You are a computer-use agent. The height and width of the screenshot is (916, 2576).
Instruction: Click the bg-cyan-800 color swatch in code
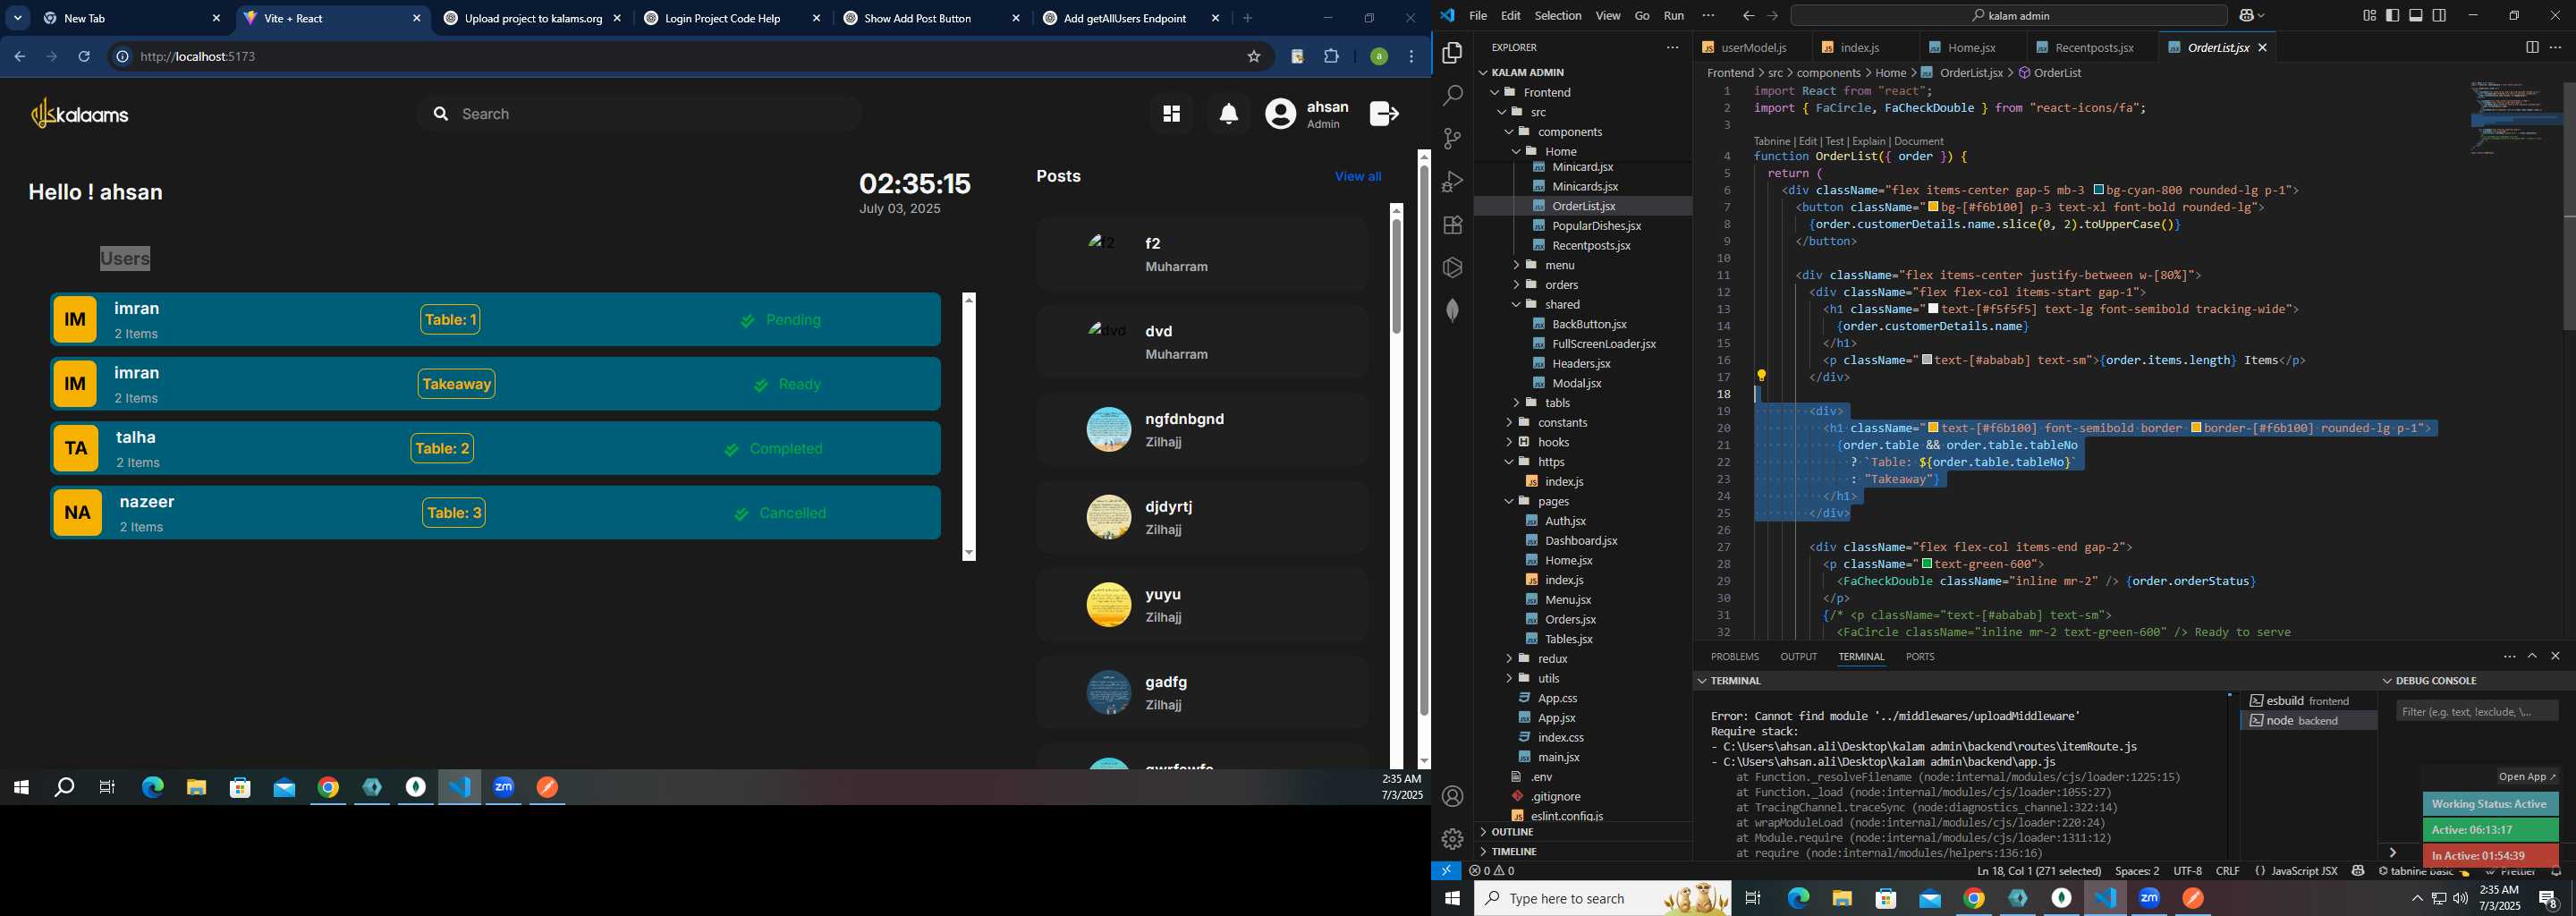(x=2100, y=190)
